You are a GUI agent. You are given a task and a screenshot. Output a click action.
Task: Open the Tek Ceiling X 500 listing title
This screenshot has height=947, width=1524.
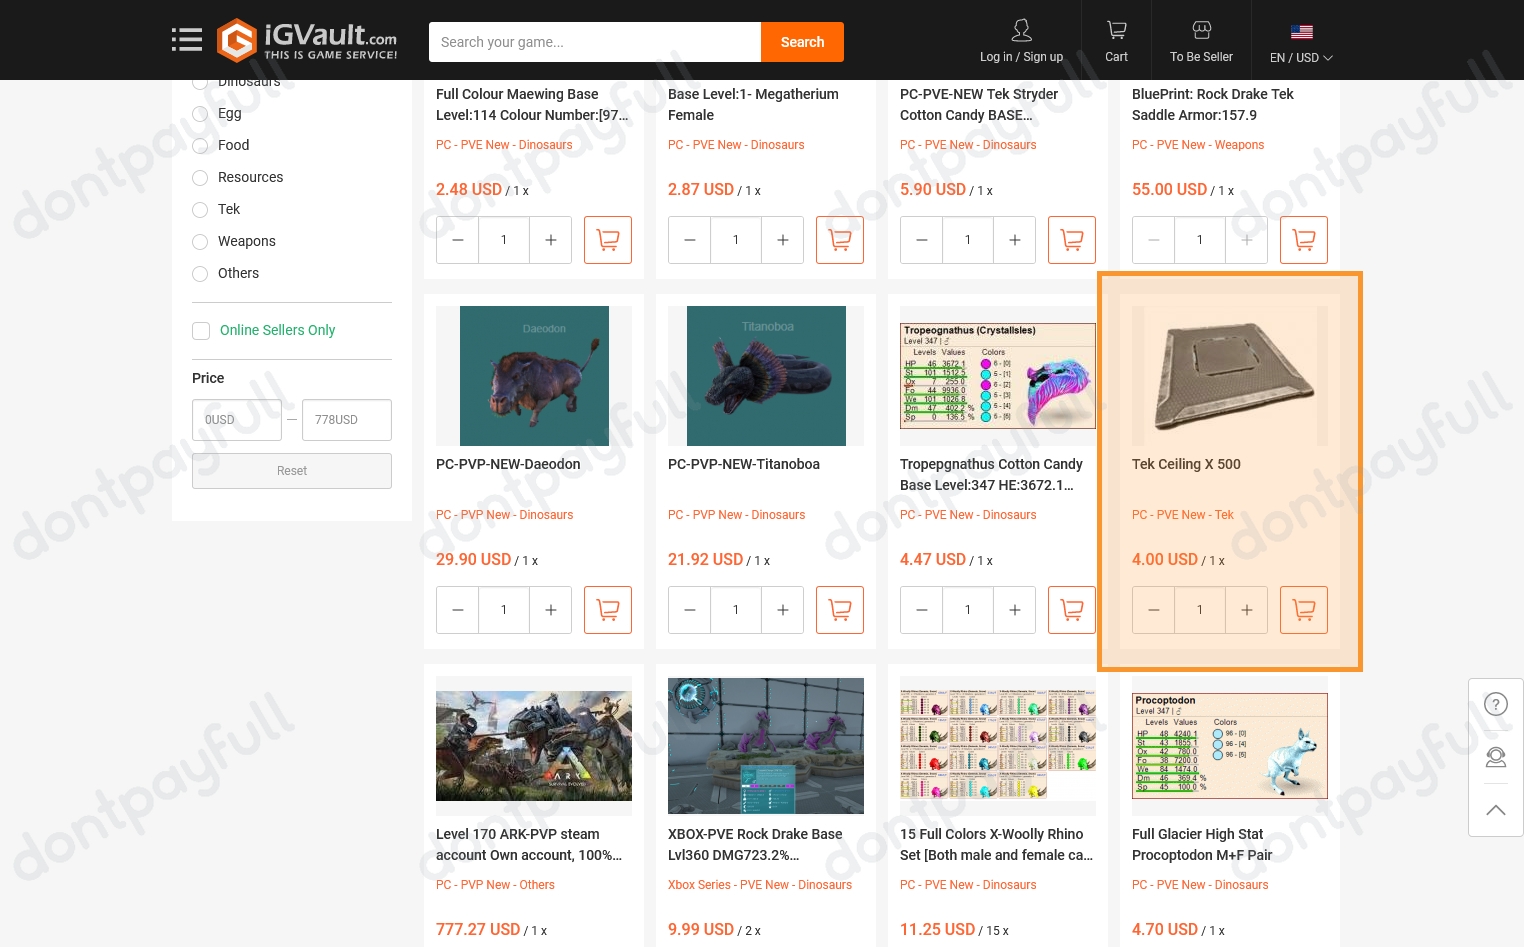click(1186, 464)
